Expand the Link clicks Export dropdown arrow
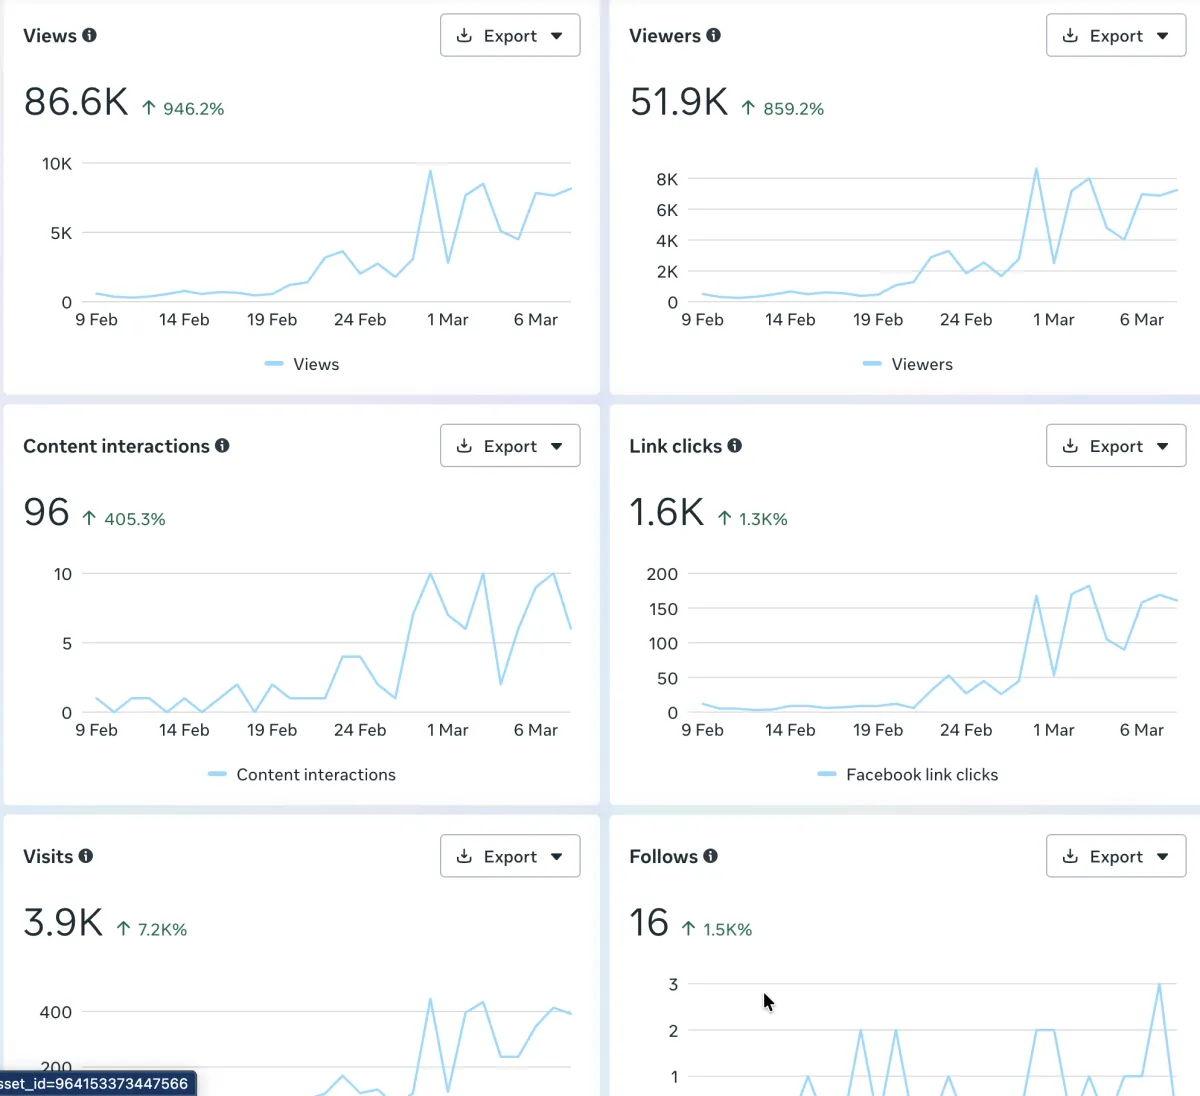The height and width of the screenshot is (1096, 1200). pyautogui.click(x=1163, y=447)
